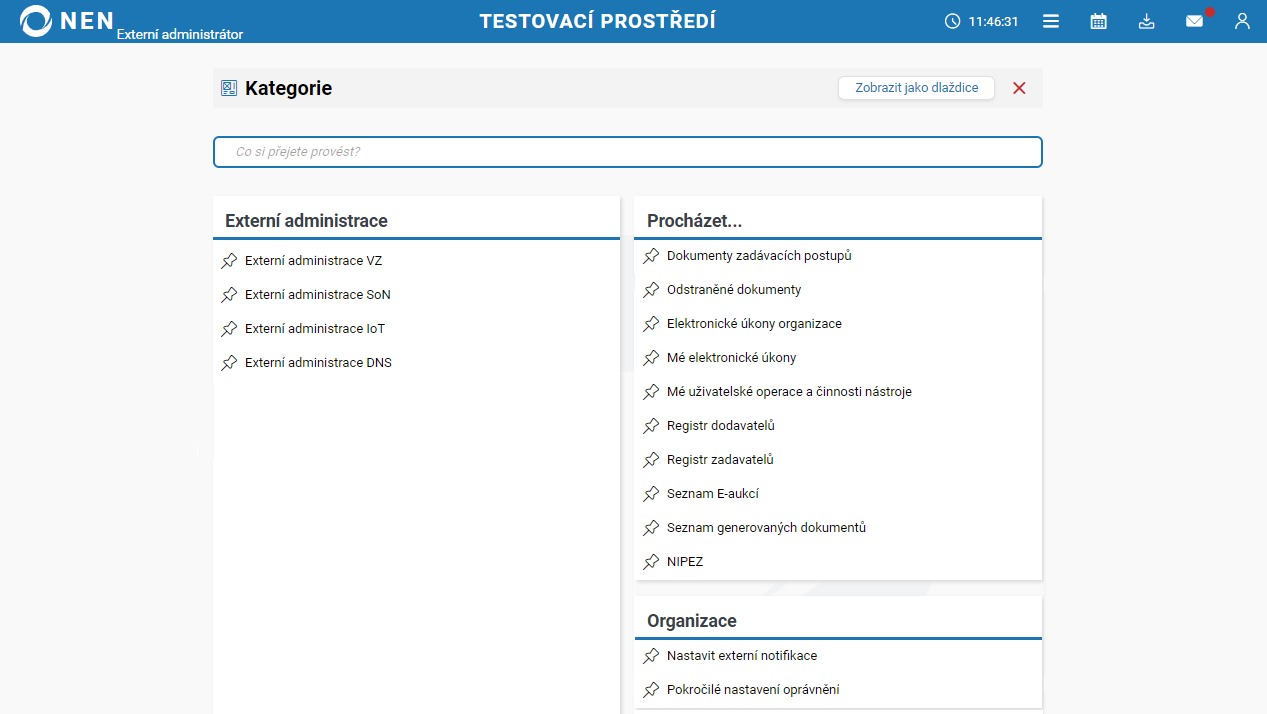
Task: Click Zobrazit jako dlaždice button
Action: 916,88
